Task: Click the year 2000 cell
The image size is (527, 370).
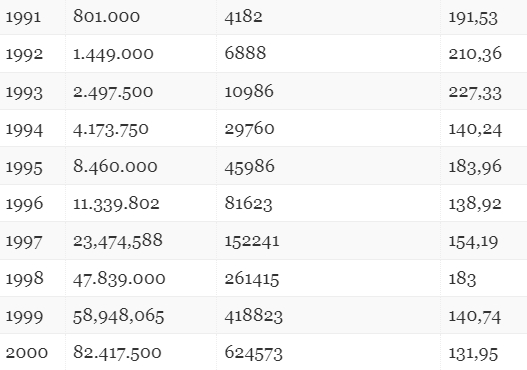Action: click(x=27, y=353)
